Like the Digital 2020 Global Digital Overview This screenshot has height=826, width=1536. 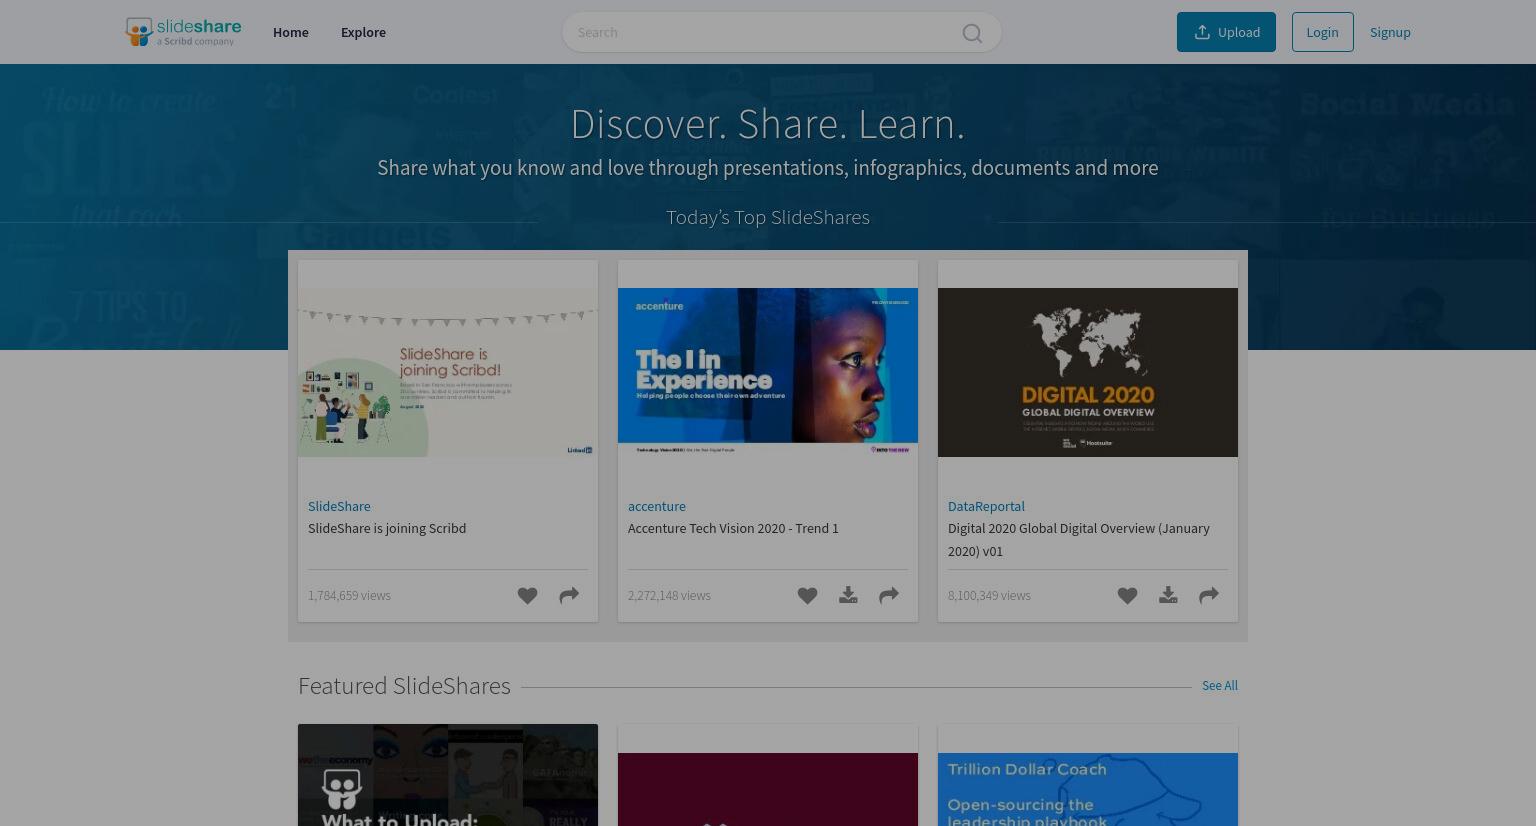[1127, 596]
